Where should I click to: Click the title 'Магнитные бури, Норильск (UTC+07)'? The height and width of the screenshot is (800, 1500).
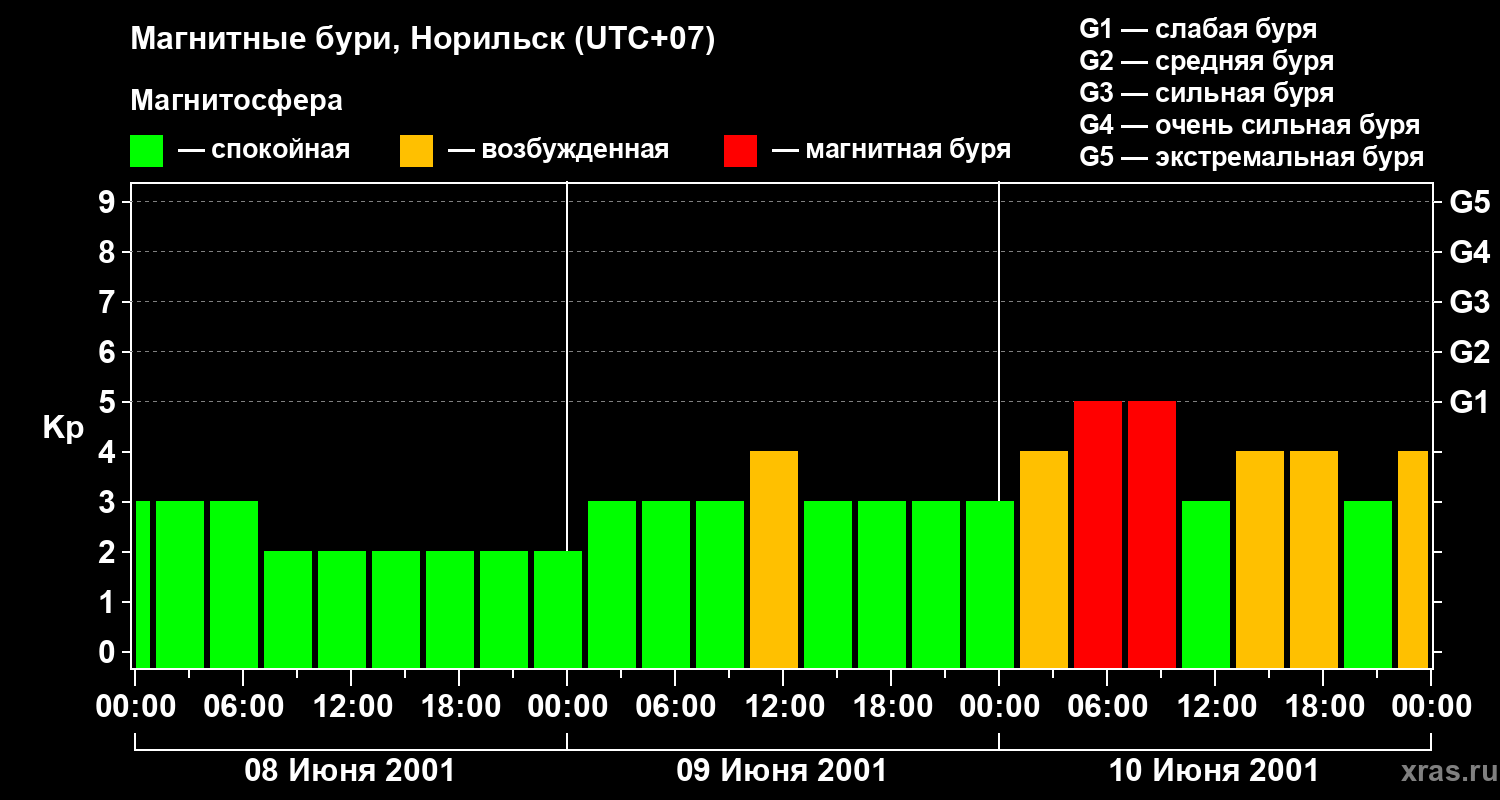tap(423, 40)
